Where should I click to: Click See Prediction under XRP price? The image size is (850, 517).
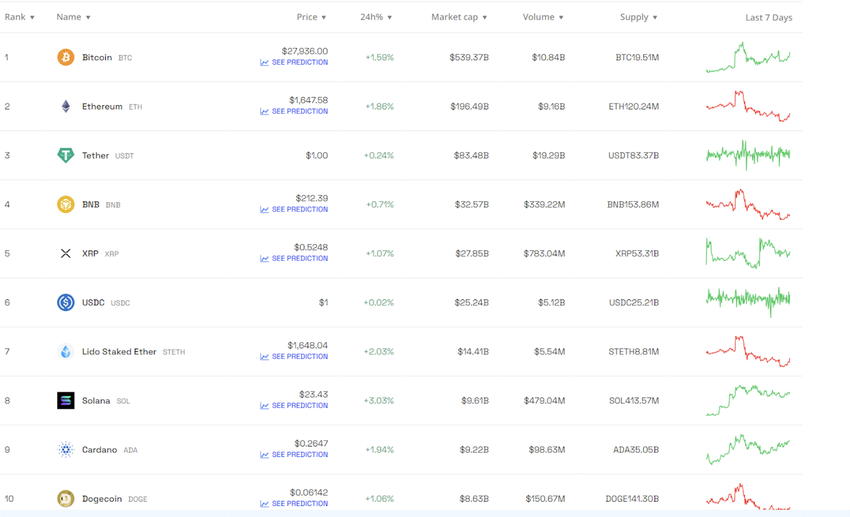(x=294, y=258)
